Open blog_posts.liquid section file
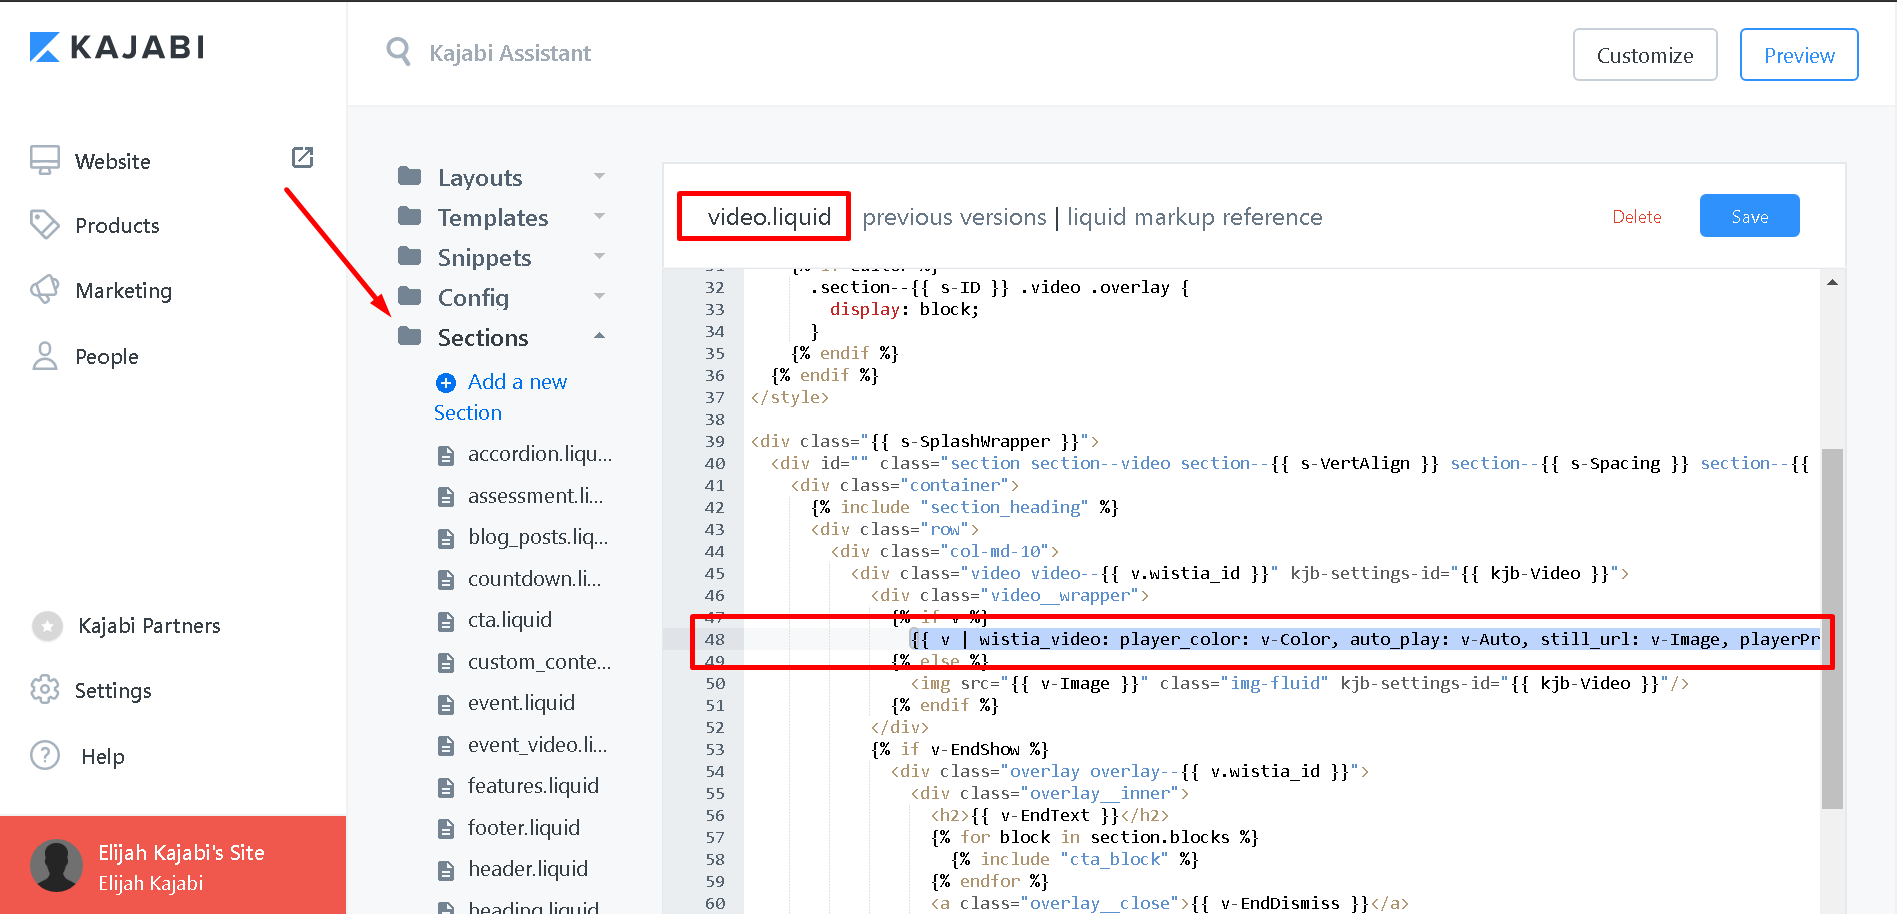 [538, 537]
